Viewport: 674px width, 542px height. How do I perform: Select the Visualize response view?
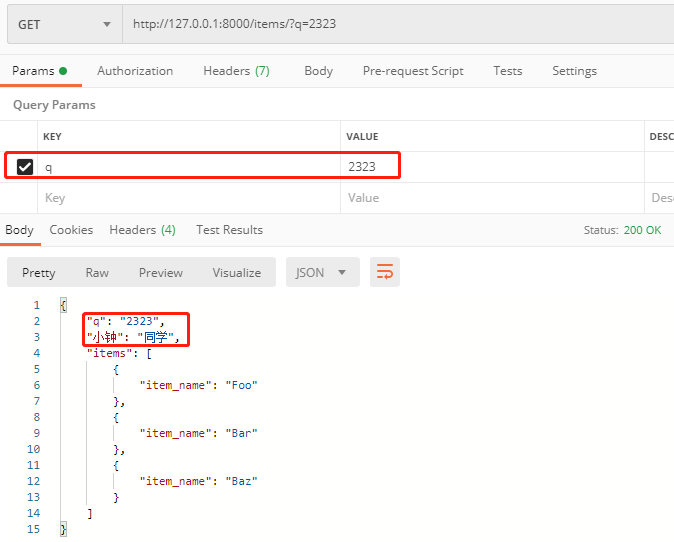pos(236,273)
